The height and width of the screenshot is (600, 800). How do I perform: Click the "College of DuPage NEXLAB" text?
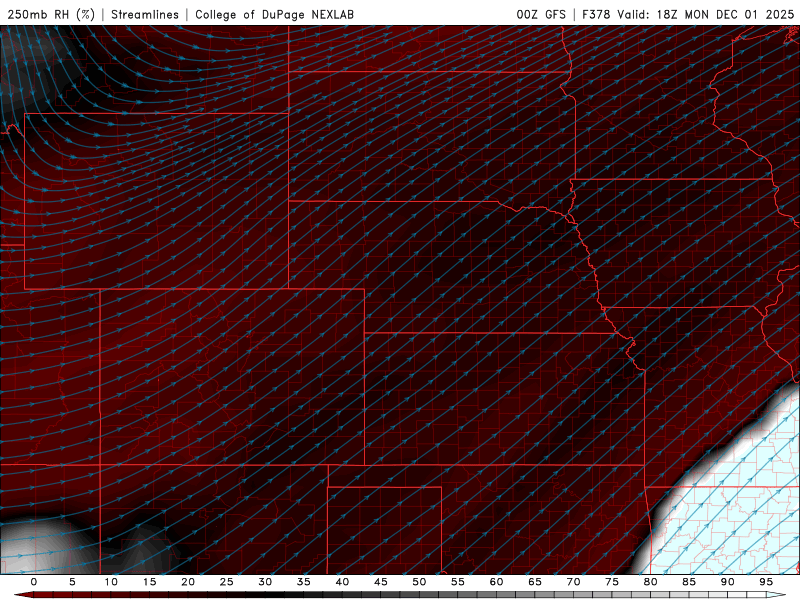(x=274, y=14)
